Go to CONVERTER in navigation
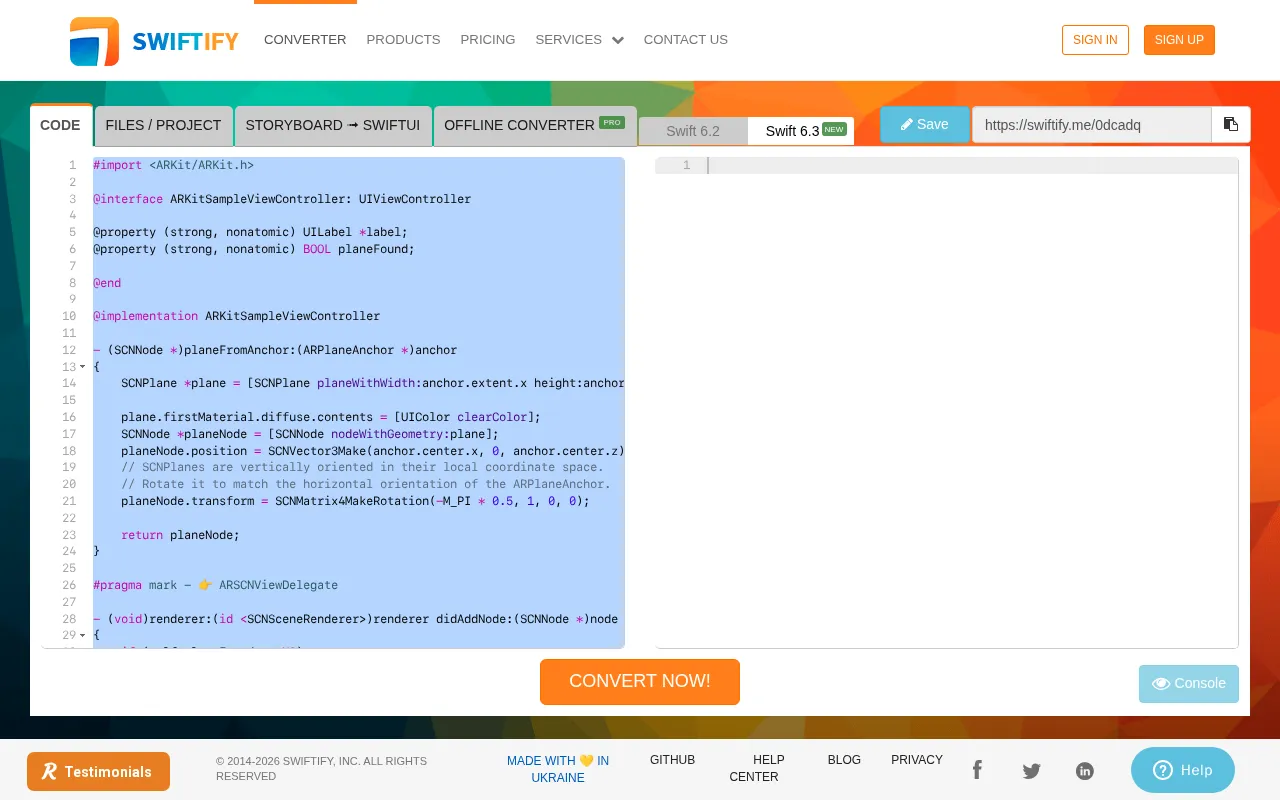Viewport: 1280px width, 800px height. [305, 40]
